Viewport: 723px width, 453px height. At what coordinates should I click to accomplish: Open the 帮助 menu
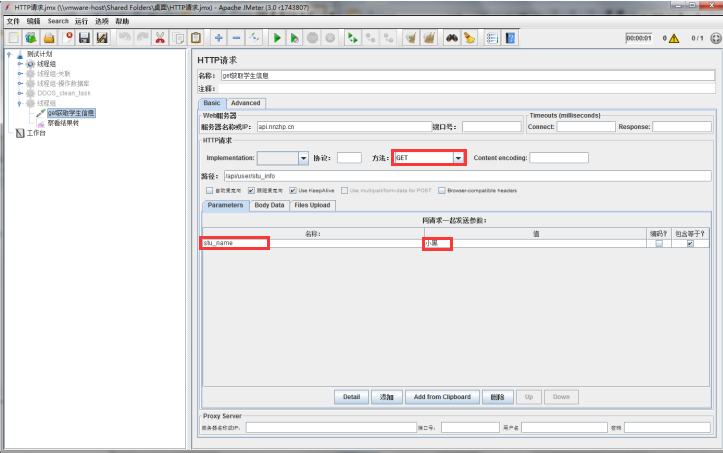tap(122, 21)
